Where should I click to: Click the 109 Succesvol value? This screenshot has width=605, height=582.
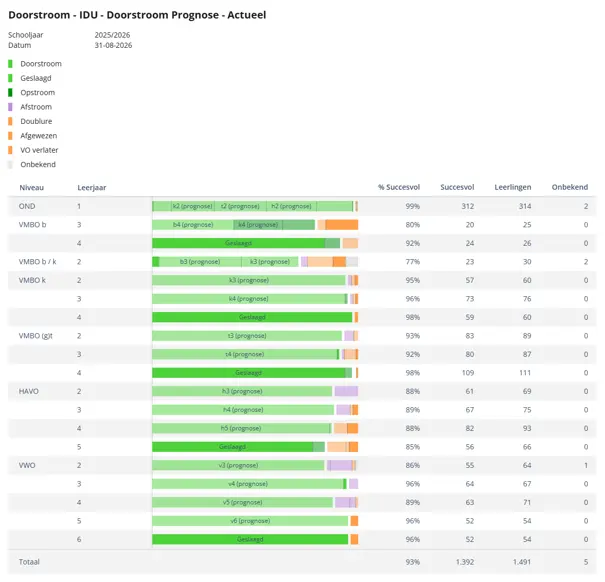coord(468,373)
